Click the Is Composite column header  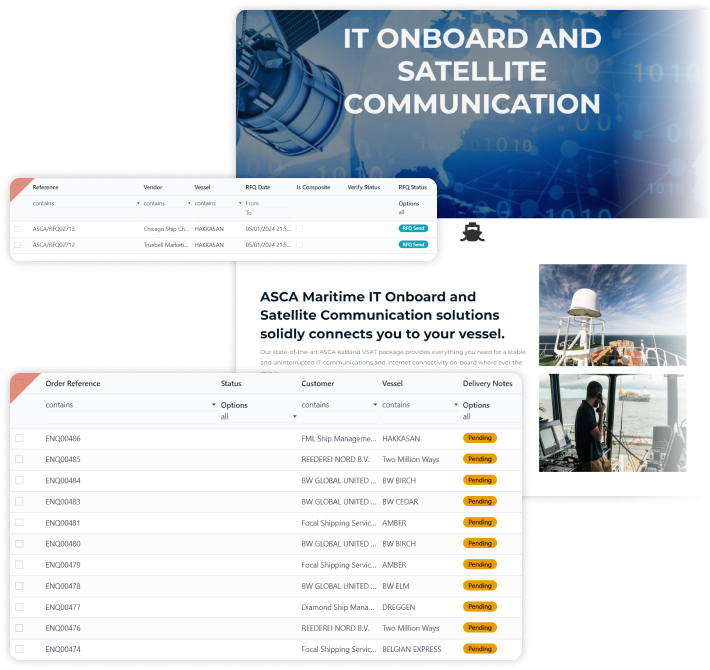click(x=313, y=187)
